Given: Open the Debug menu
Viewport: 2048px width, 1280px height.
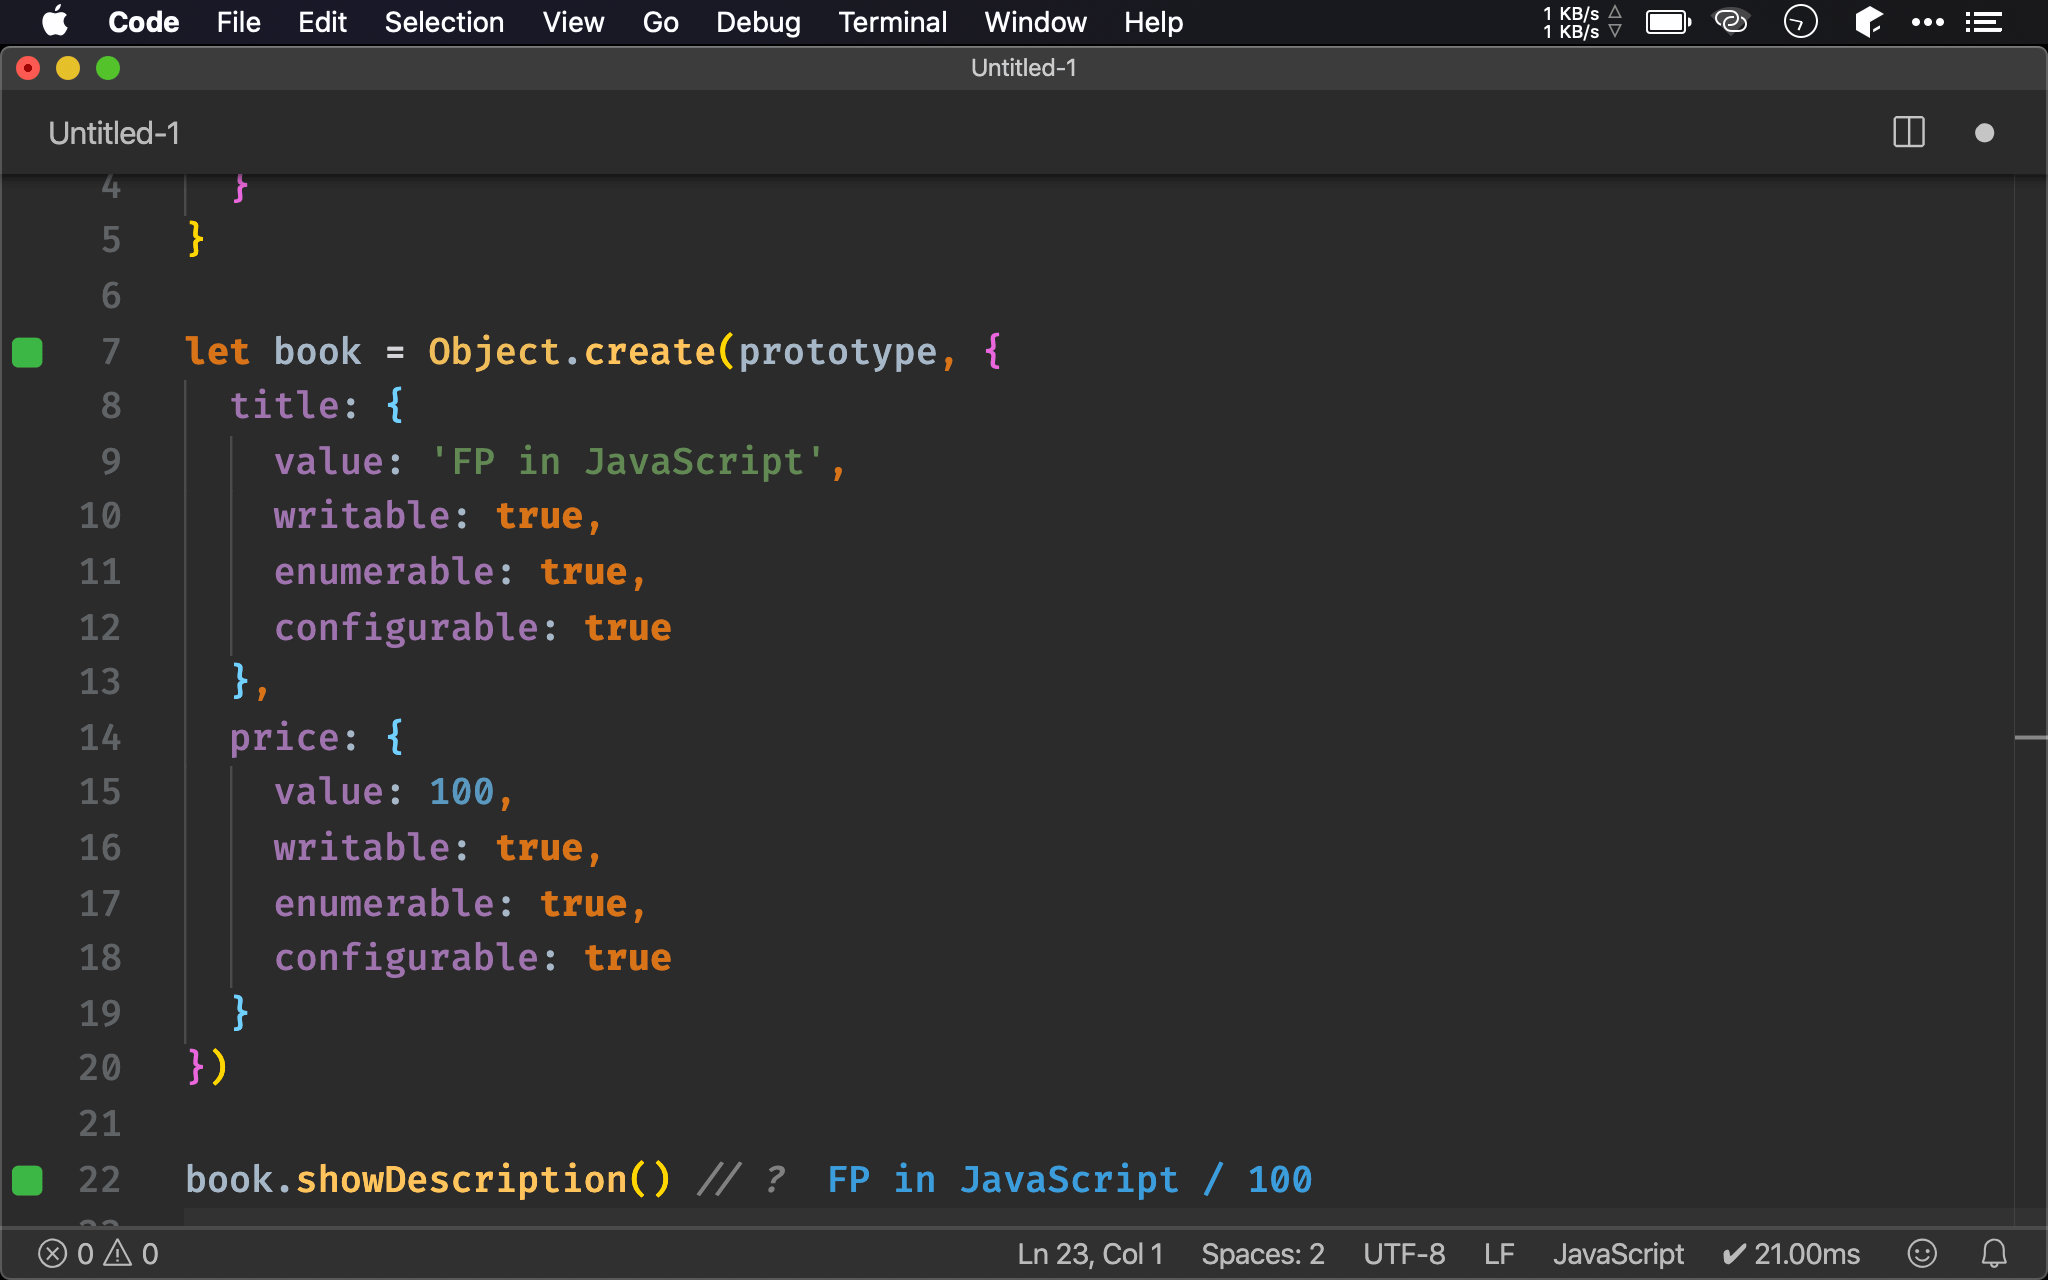Looking at the screenshot, I should pos(758,22).
